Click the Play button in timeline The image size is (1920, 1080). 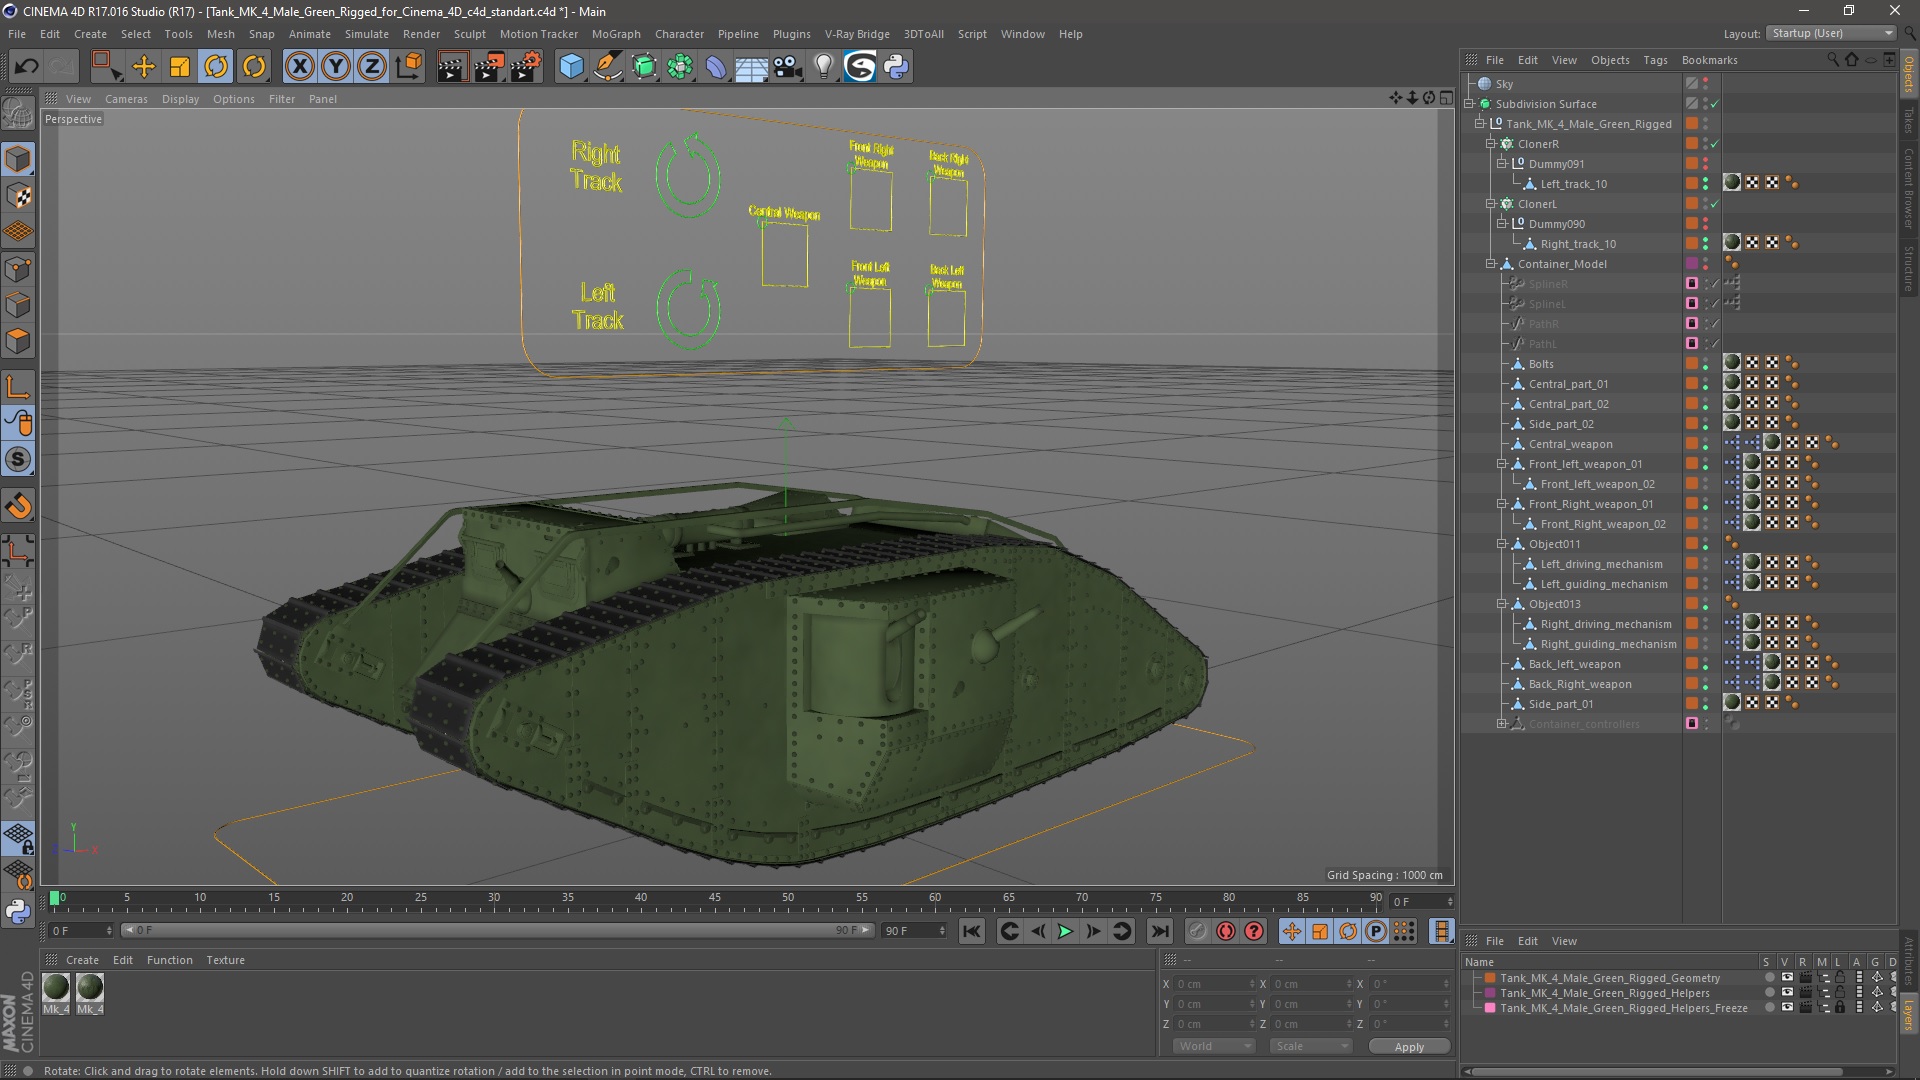[x=1065, y=931]
